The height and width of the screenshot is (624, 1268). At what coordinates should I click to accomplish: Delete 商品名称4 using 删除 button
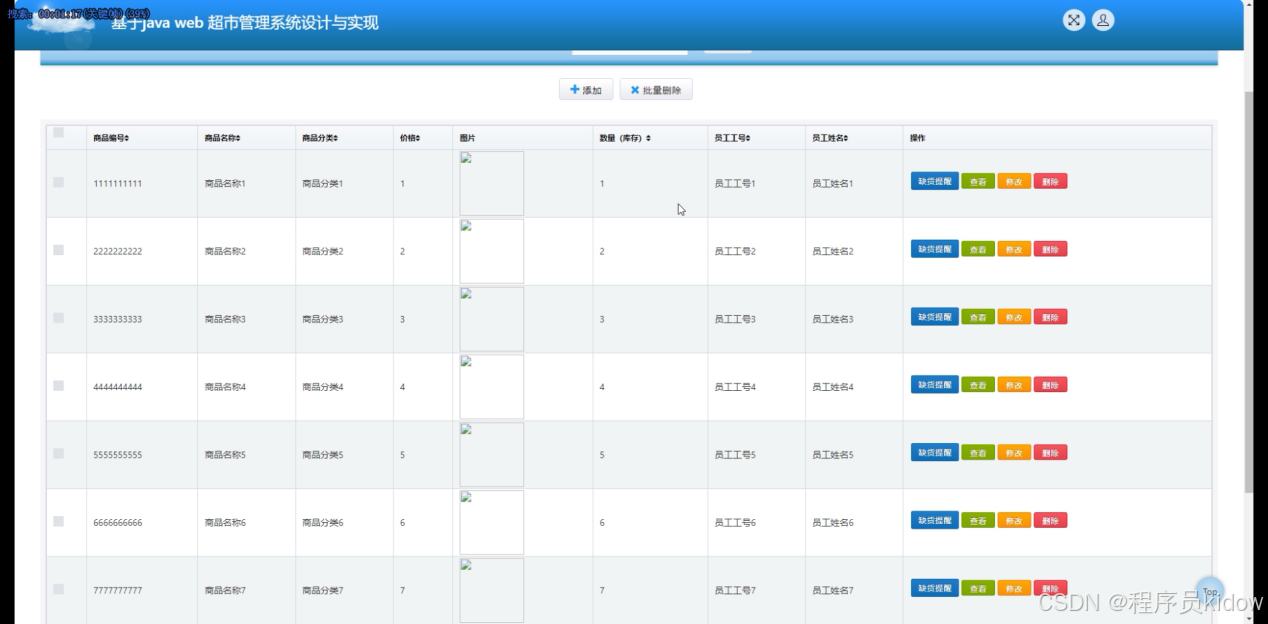point(1050,385)
